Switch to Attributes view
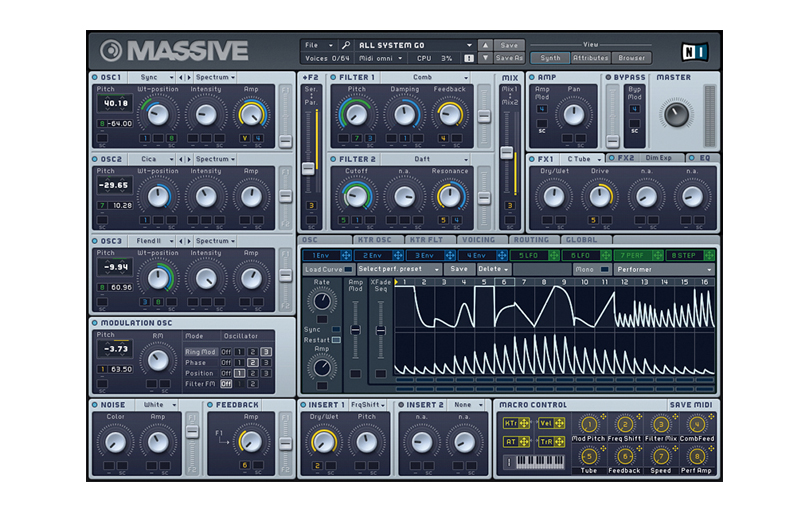Screen dimensions: 800x510 tap(590, 58)
